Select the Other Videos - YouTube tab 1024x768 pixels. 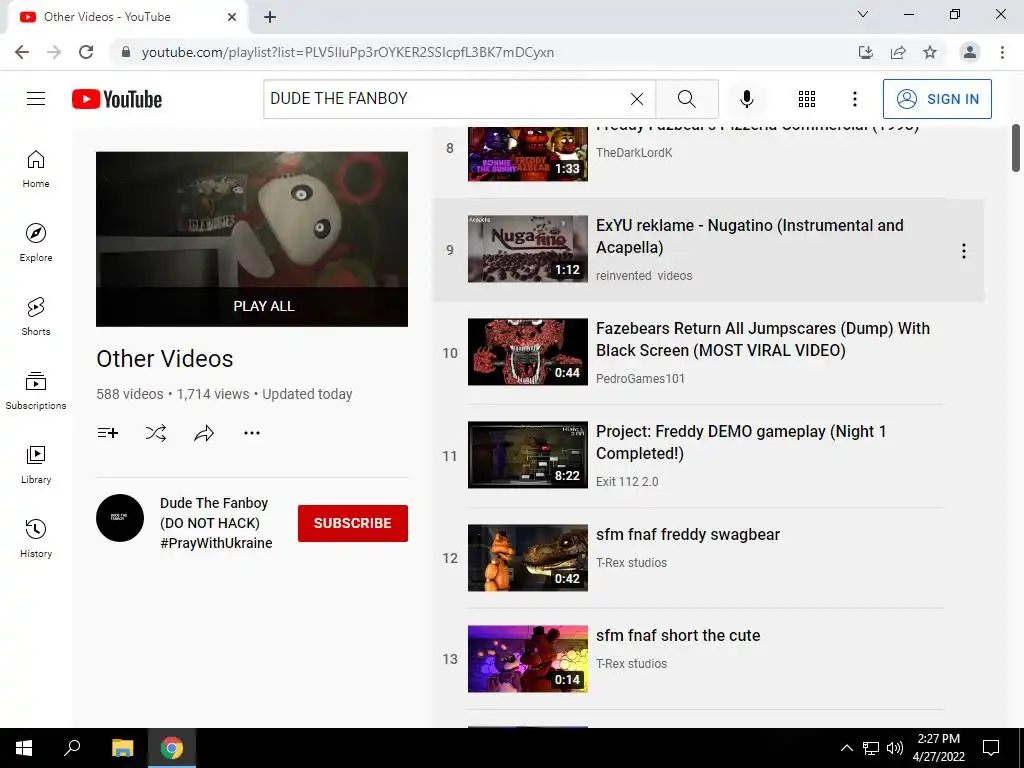127,17
